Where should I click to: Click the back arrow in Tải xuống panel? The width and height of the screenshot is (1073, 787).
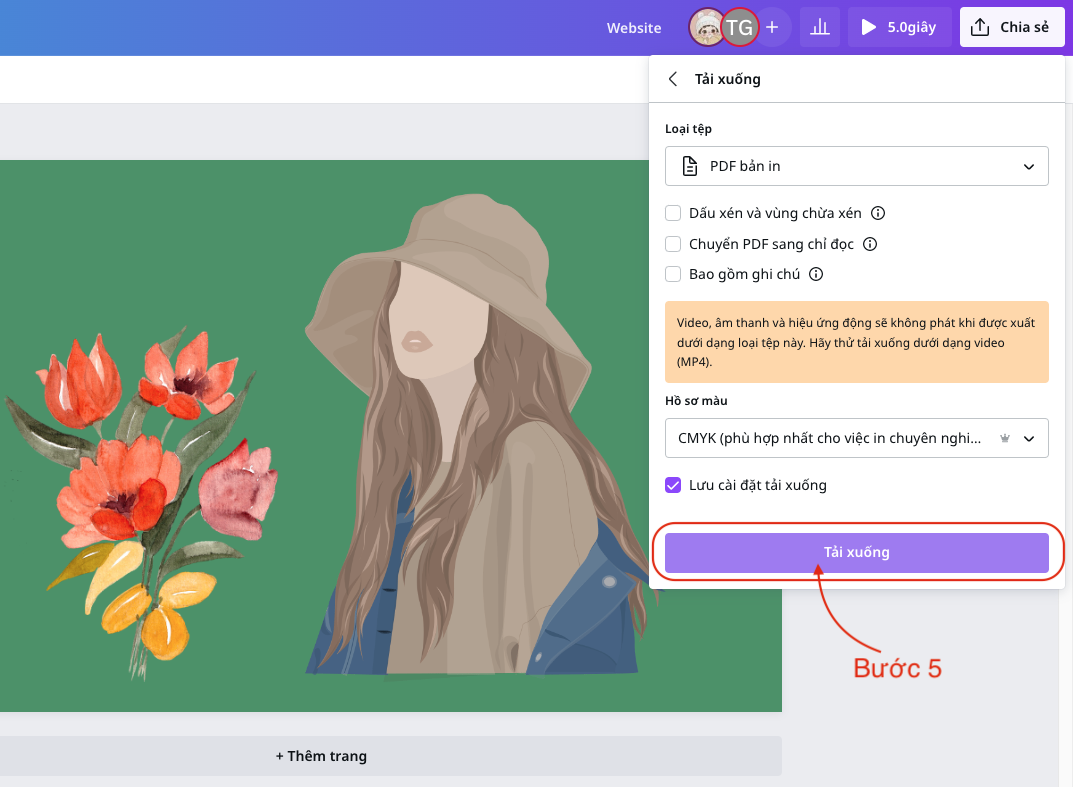673,79
